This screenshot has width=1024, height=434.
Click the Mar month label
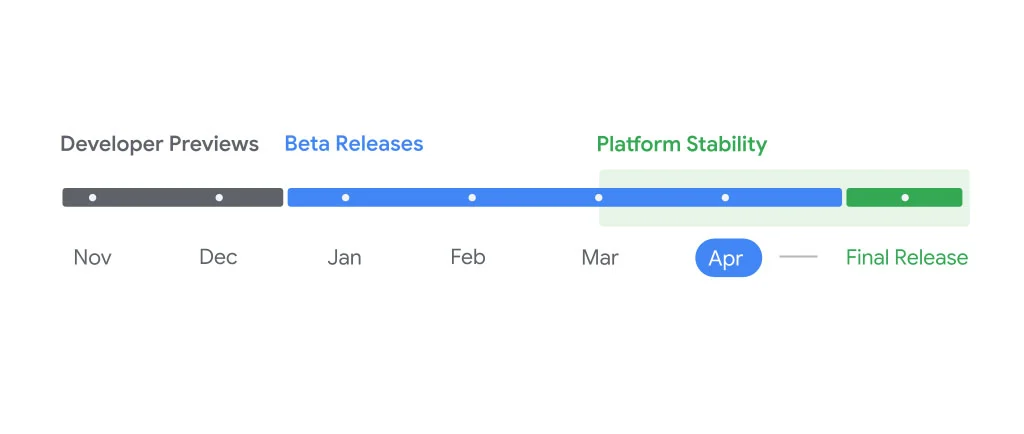point(600,258)
